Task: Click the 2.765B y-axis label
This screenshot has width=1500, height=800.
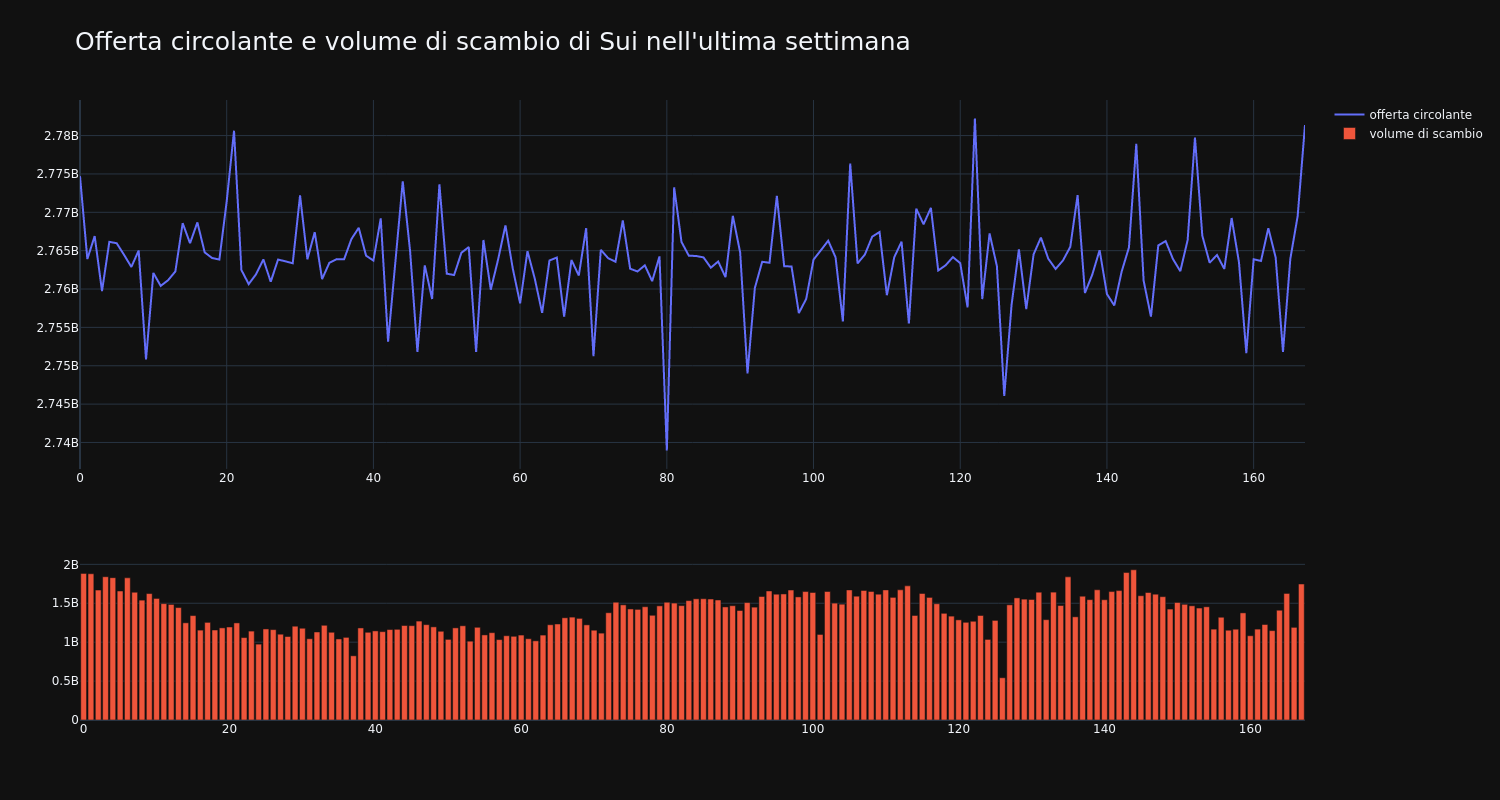Action: click(57, 251)
